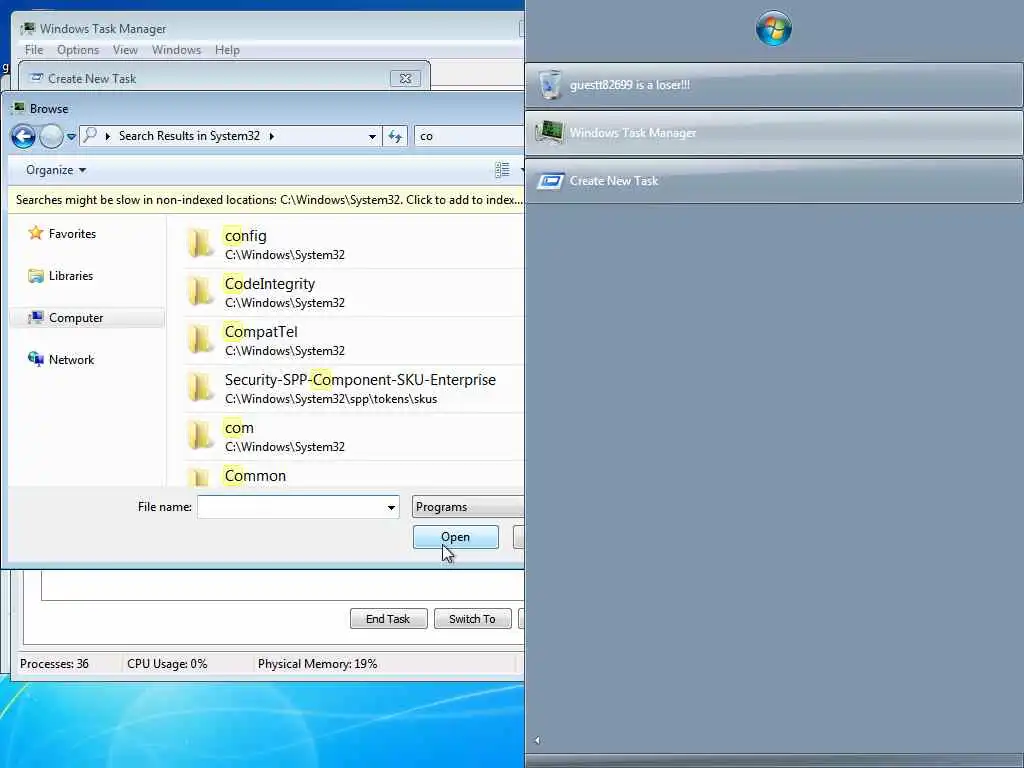
Task: Open the Windows menu in Task Manager
Action: [x=176, y=50]
